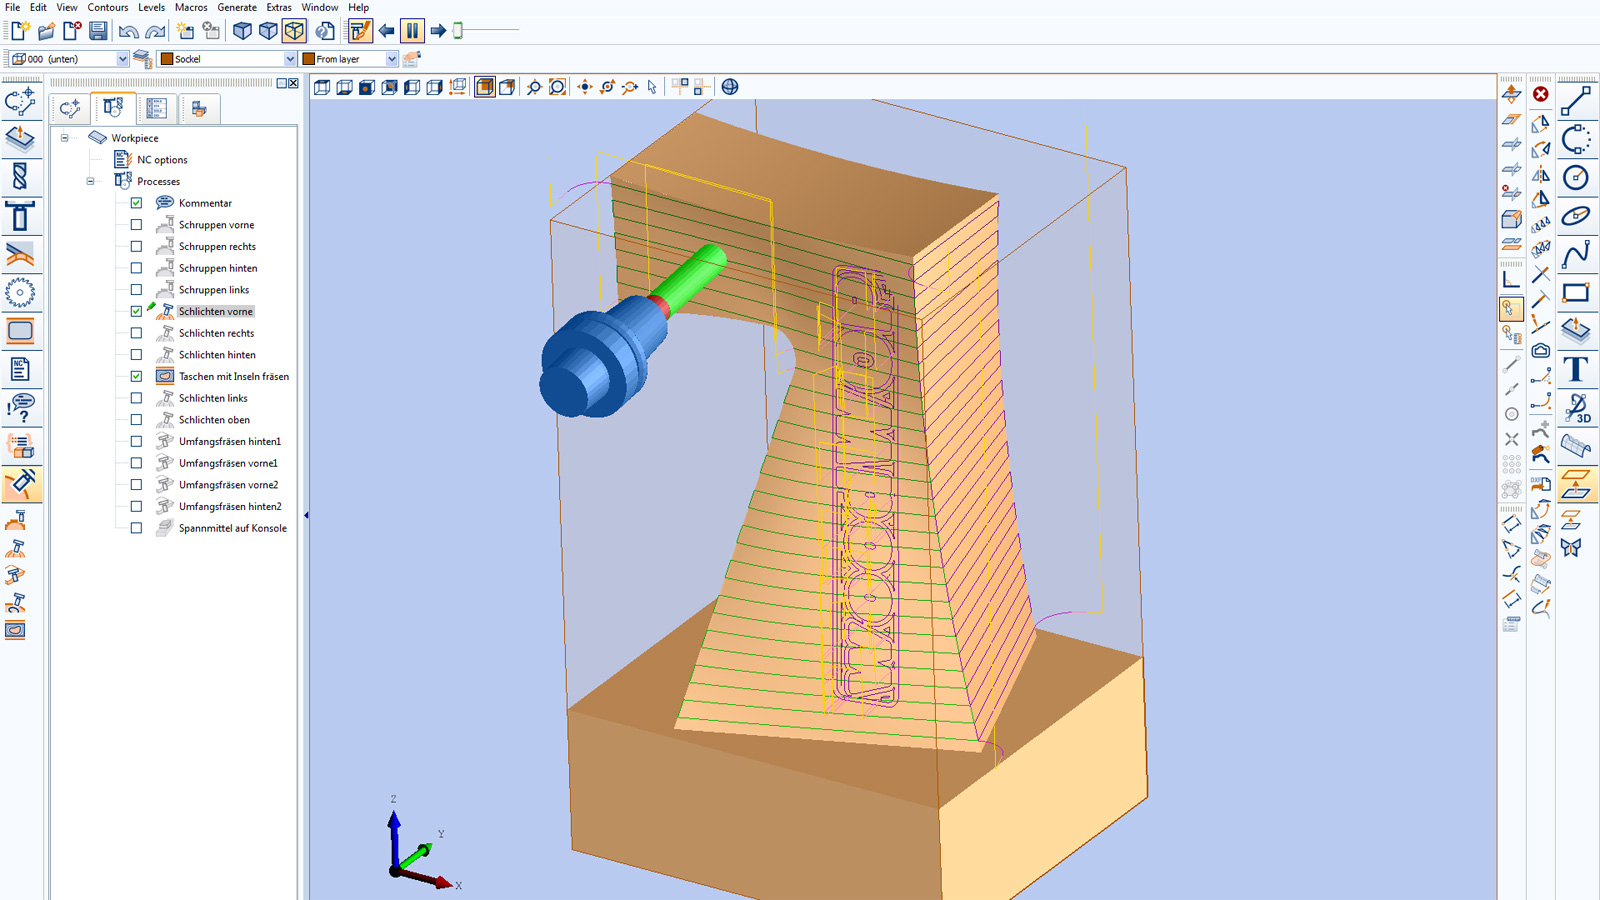Click the Open file folder icon
1600x900 pixels.
(46, 31)
